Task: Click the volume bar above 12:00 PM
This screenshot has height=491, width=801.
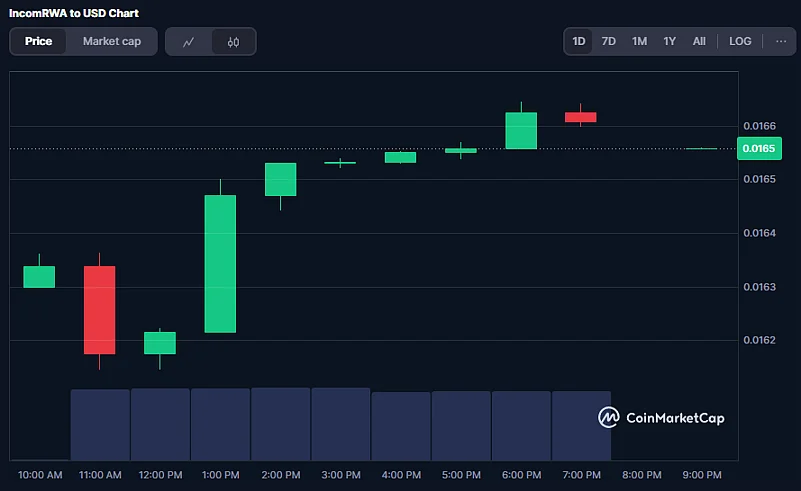Action: pos(160,425)
